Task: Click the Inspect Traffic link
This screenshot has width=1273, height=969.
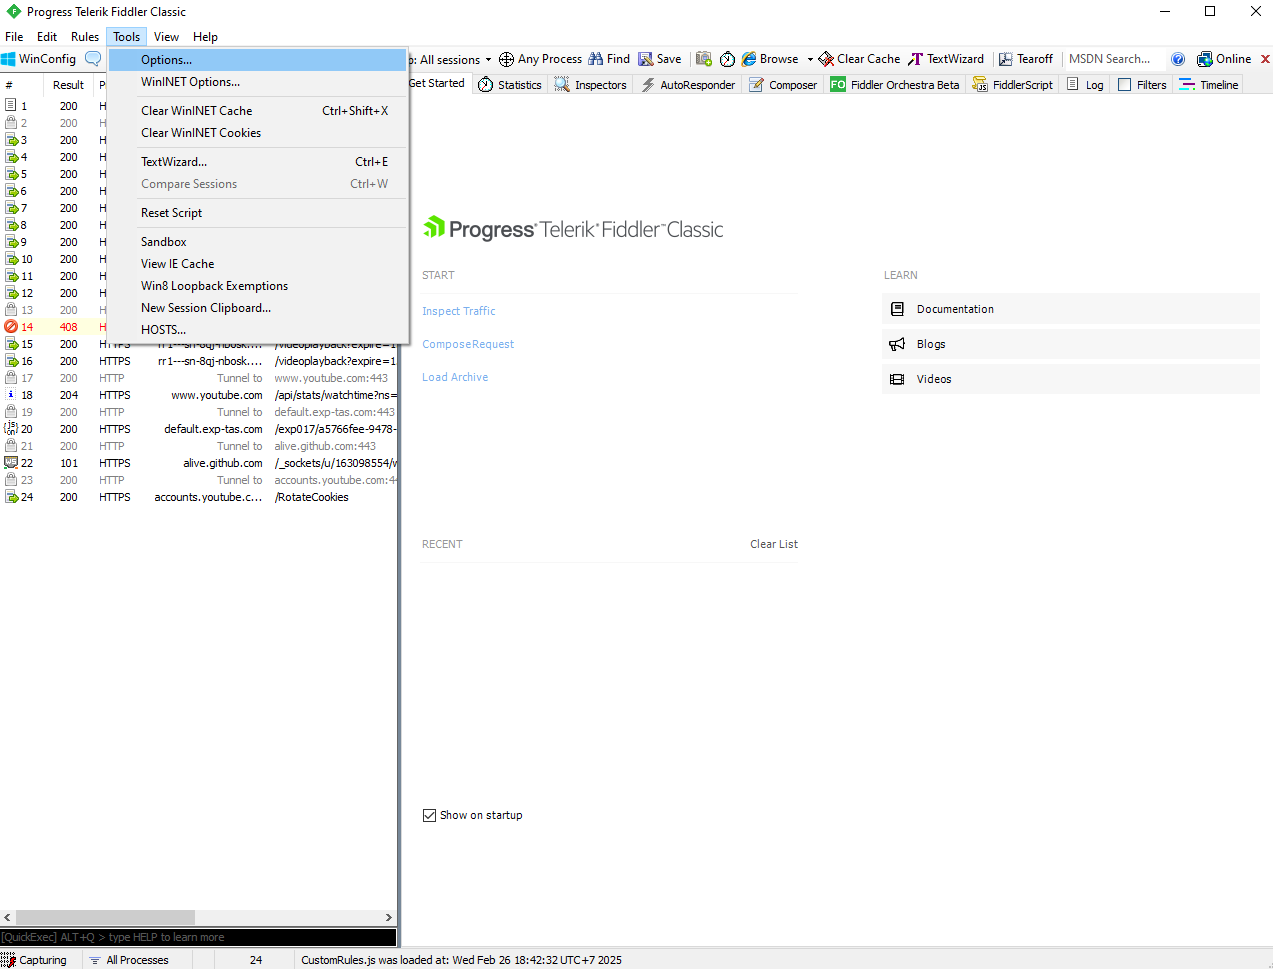Action: (459, 311)
